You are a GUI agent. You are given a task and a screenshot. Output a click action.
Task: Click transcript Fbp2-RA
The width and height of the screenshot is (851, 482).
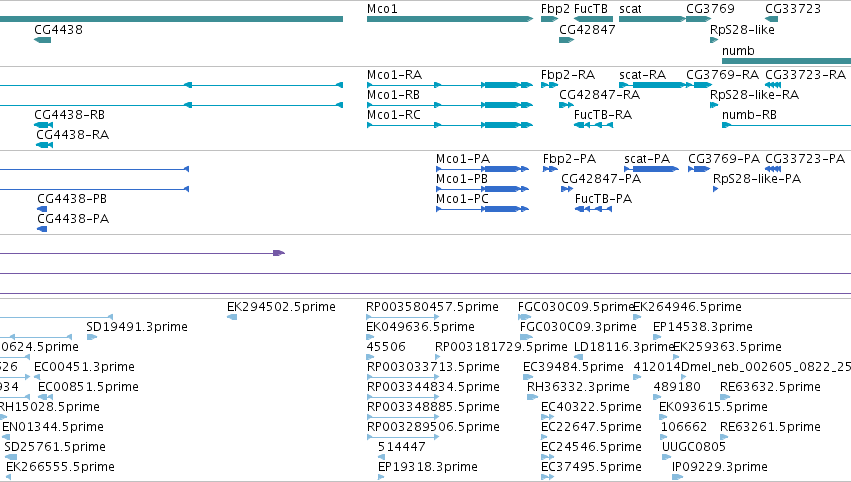point(568,75)
